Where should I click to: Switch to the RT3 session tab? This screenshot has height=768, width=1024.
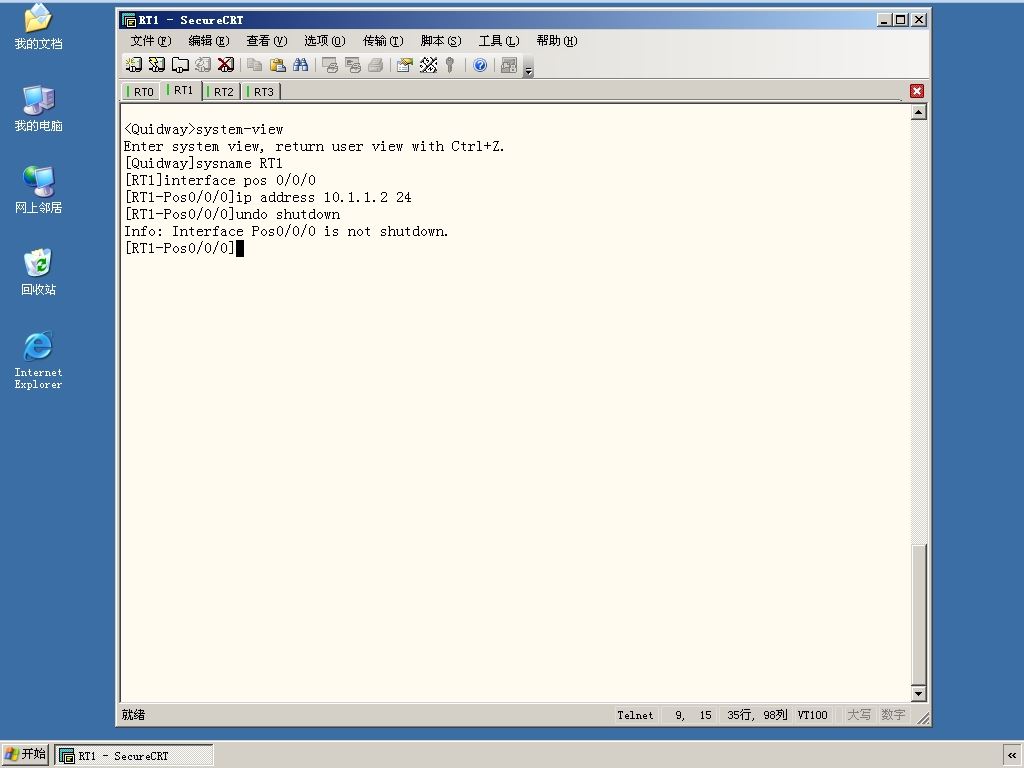coord(261,91)
